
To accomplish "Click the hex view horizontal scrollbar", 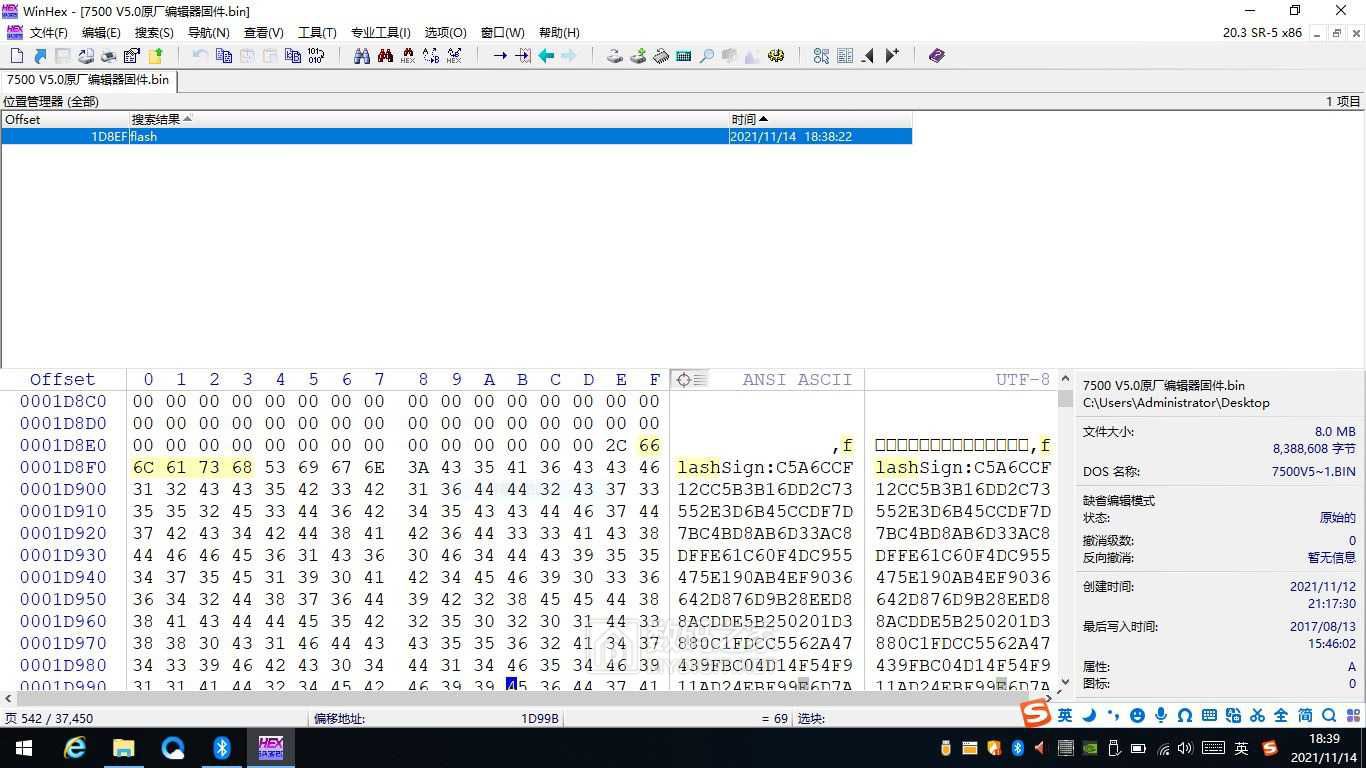I will (530, 697).
